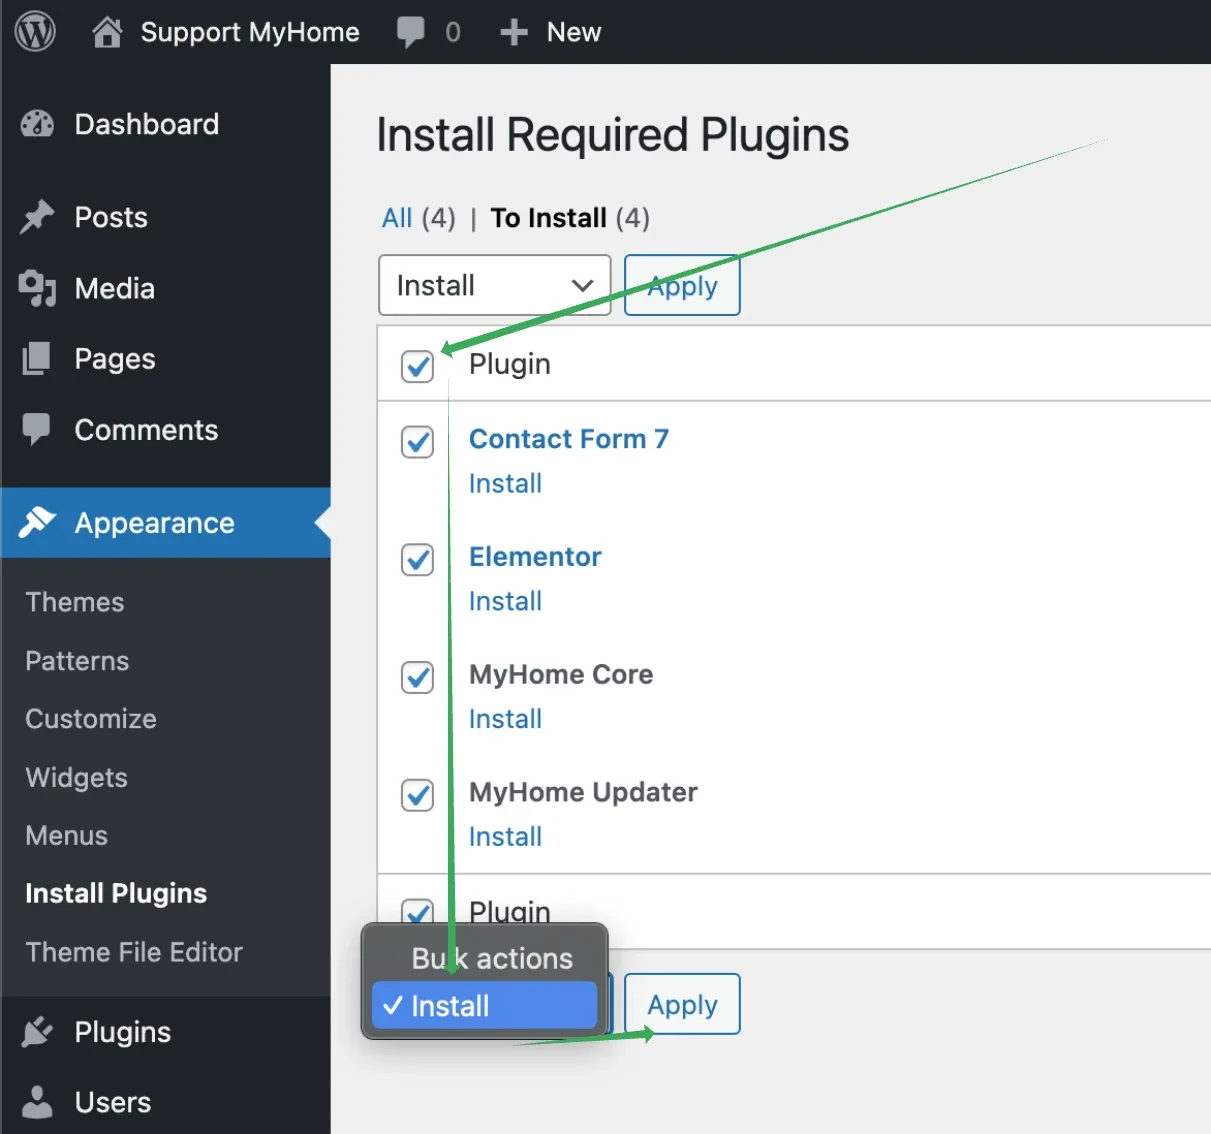Click the MyHome Core plugin name

561,674
